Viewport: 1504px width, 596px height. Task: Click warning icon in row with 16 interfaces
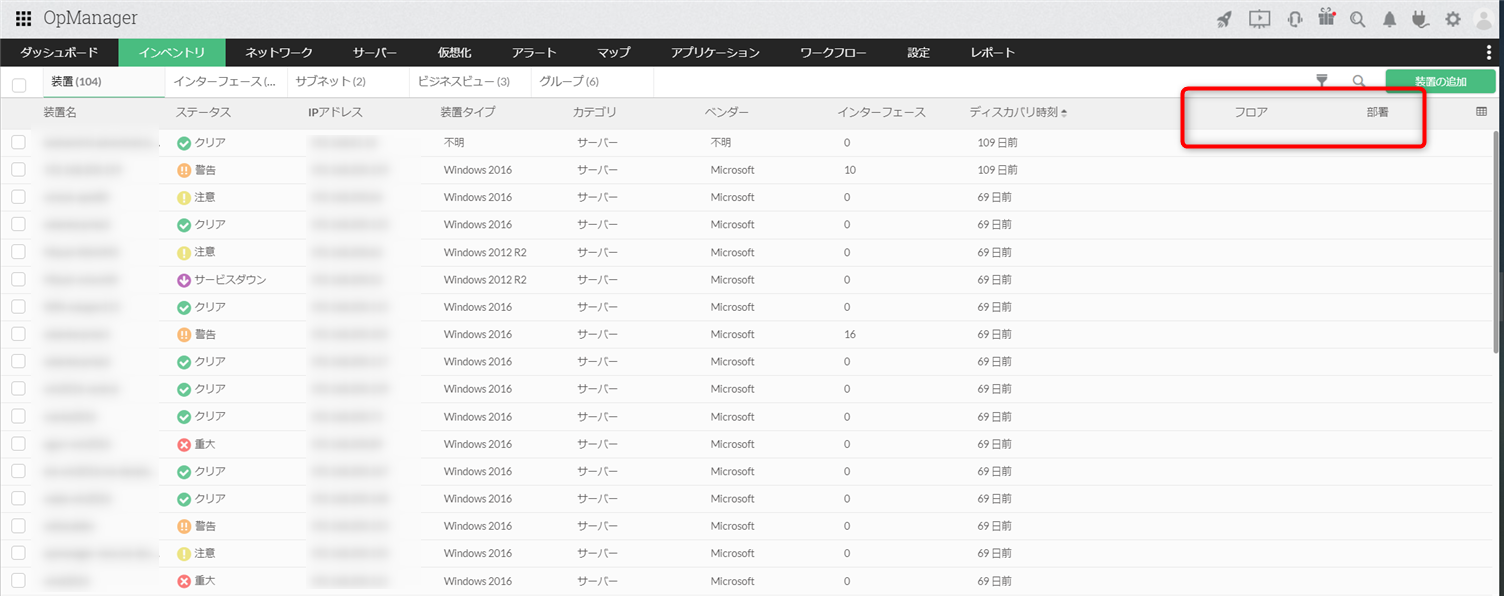click(x=184, y=334)
